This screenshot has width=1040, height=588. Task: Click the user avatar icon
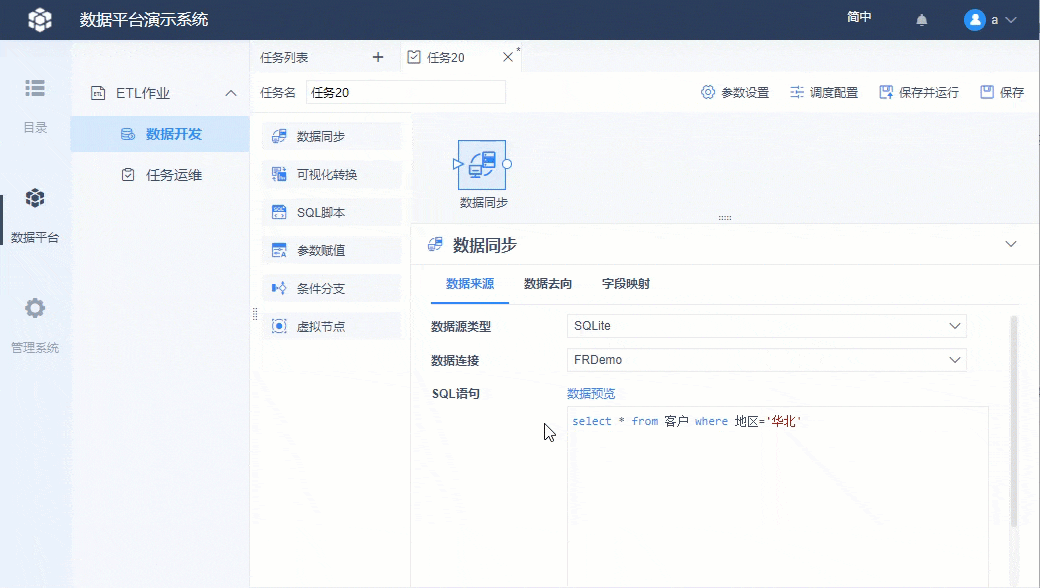click(974, 20)
